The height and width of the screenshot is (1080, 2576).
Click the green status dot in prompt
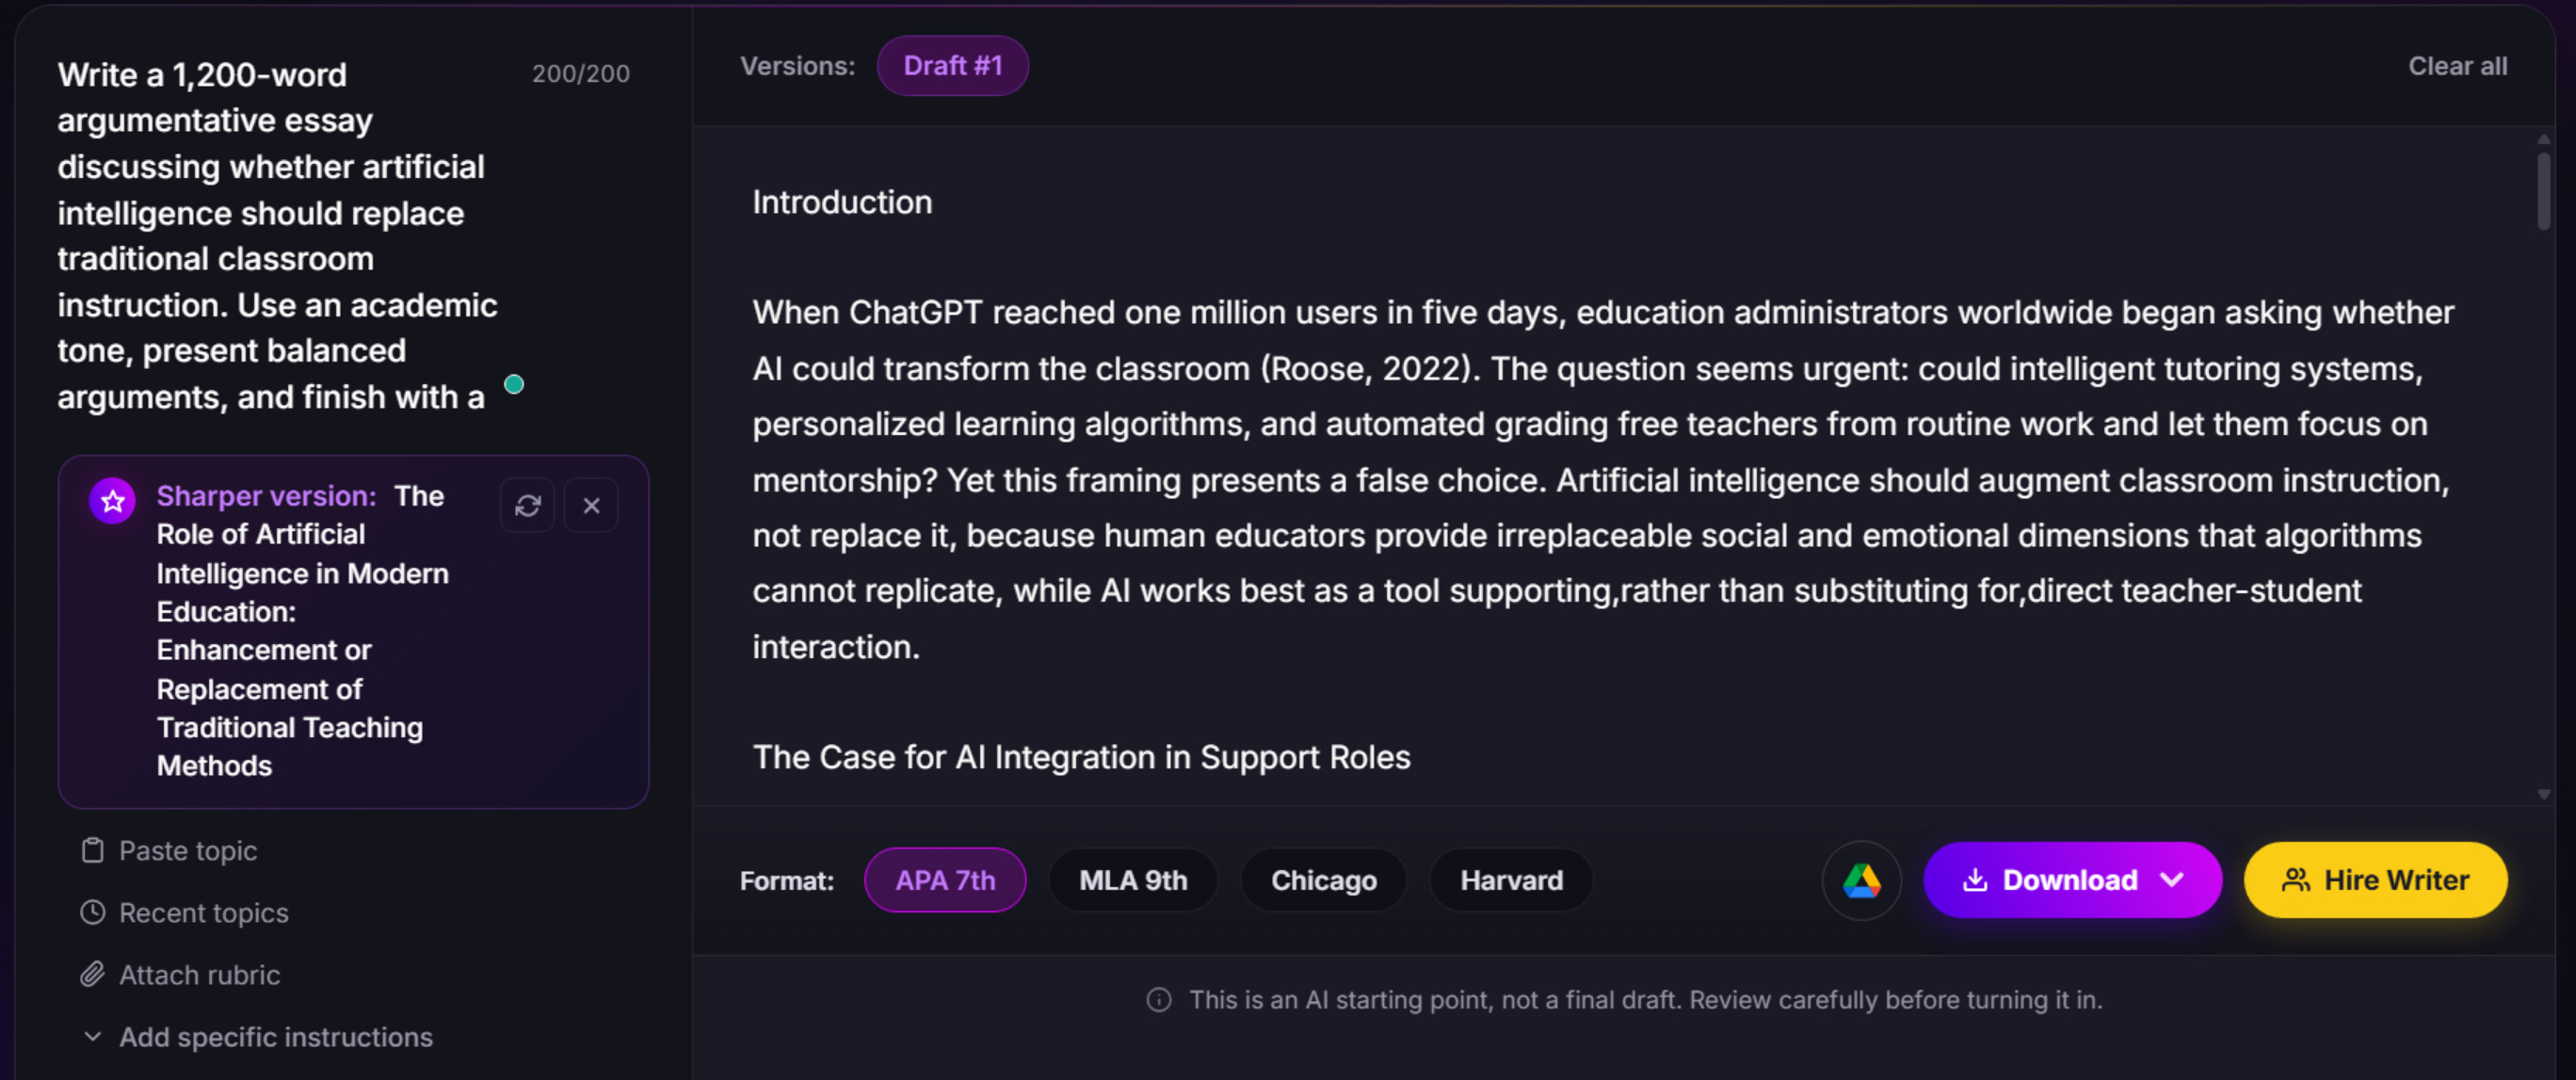(514, 384)
